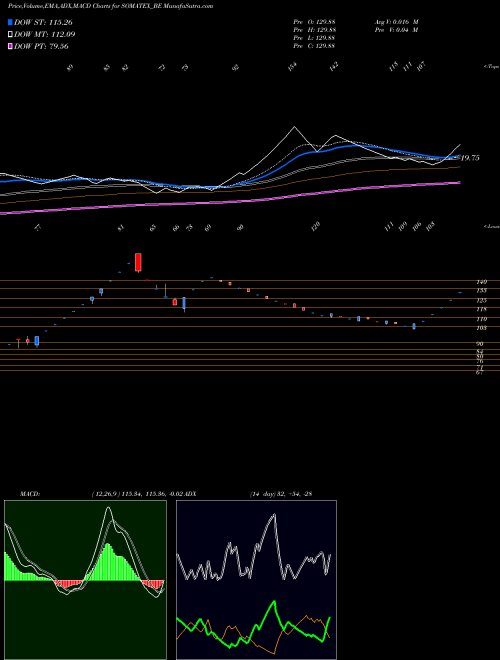Image resolution: width=500 pixels, height=660 pixels.
Task: Open the green MACD histogram chart panel
Action: pyautogui.click(x=85, y=580)
